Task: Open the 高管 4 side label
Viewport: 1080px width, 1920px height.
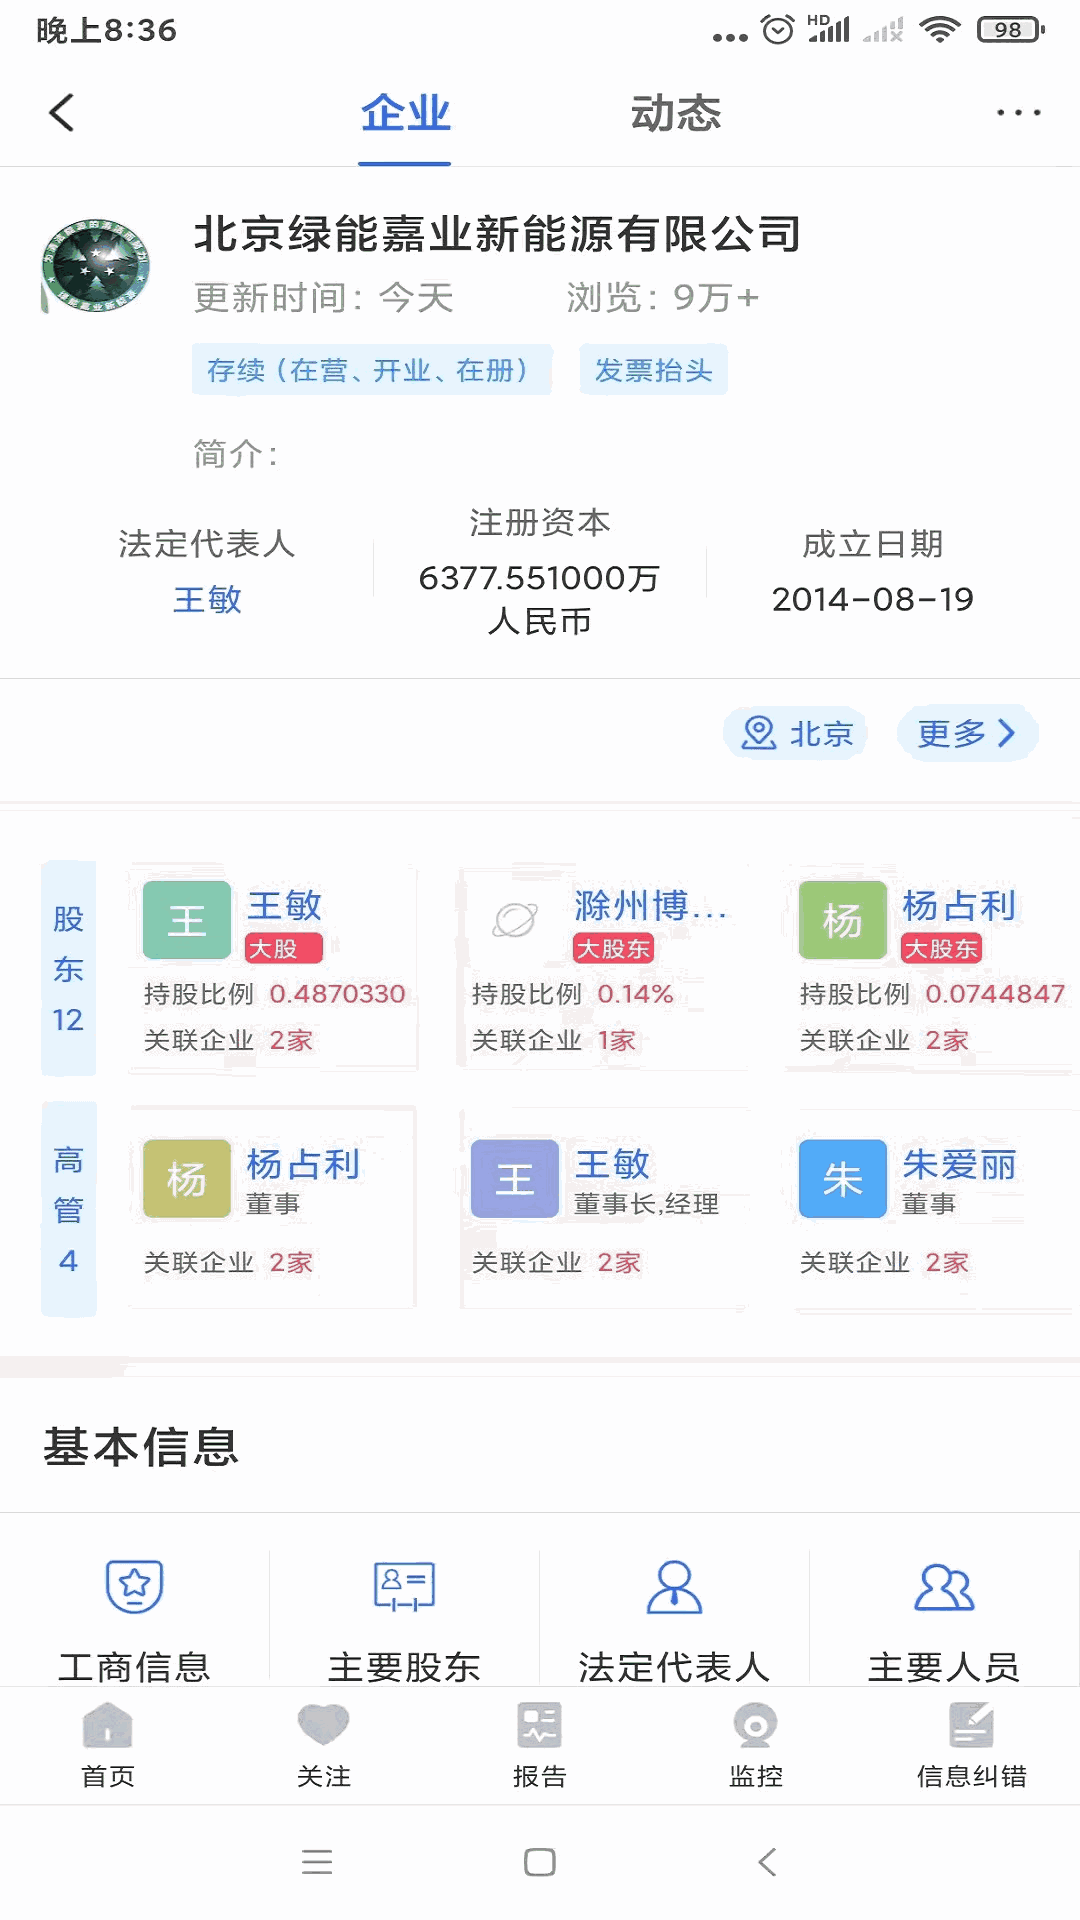Action: click(x=68, y=1209)
